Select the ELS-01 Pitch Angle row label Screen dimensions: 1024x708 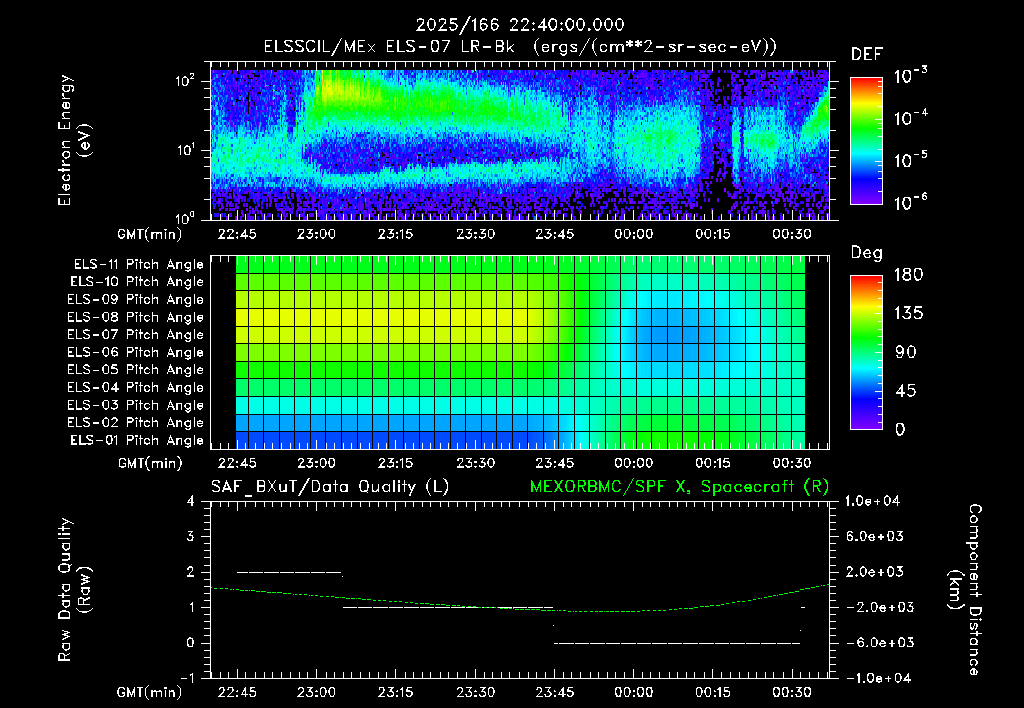[137, 440]
